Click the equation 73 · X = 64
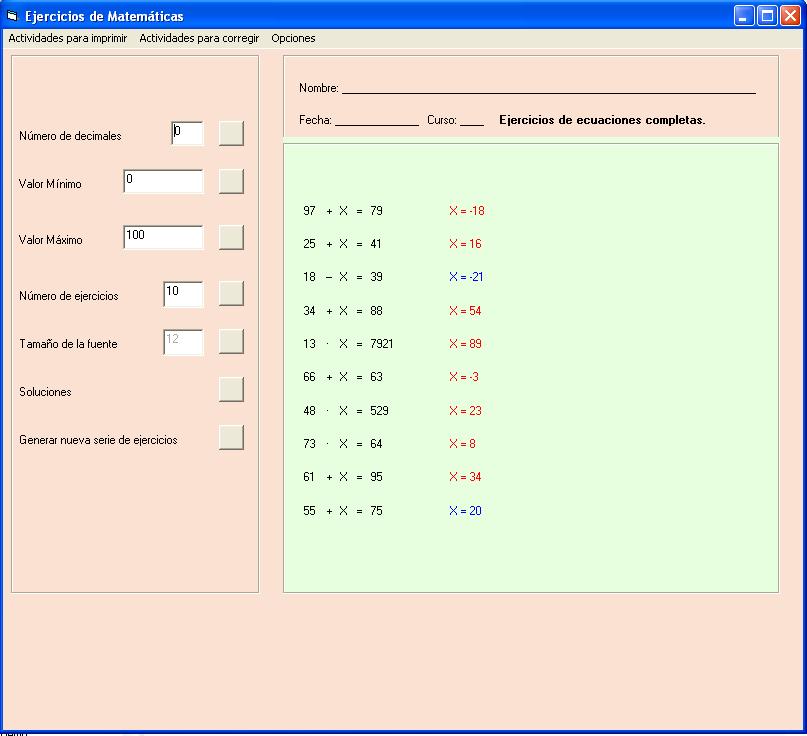 tap(343, 444)
